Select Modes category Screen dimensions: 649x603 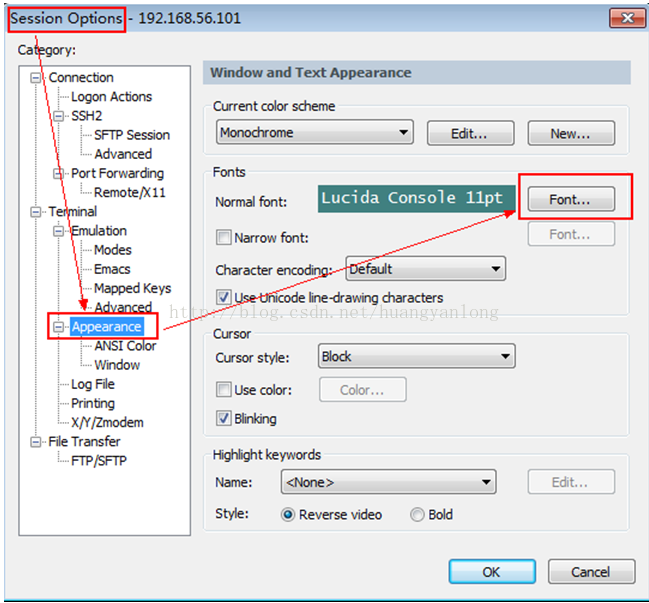(113, 250)
